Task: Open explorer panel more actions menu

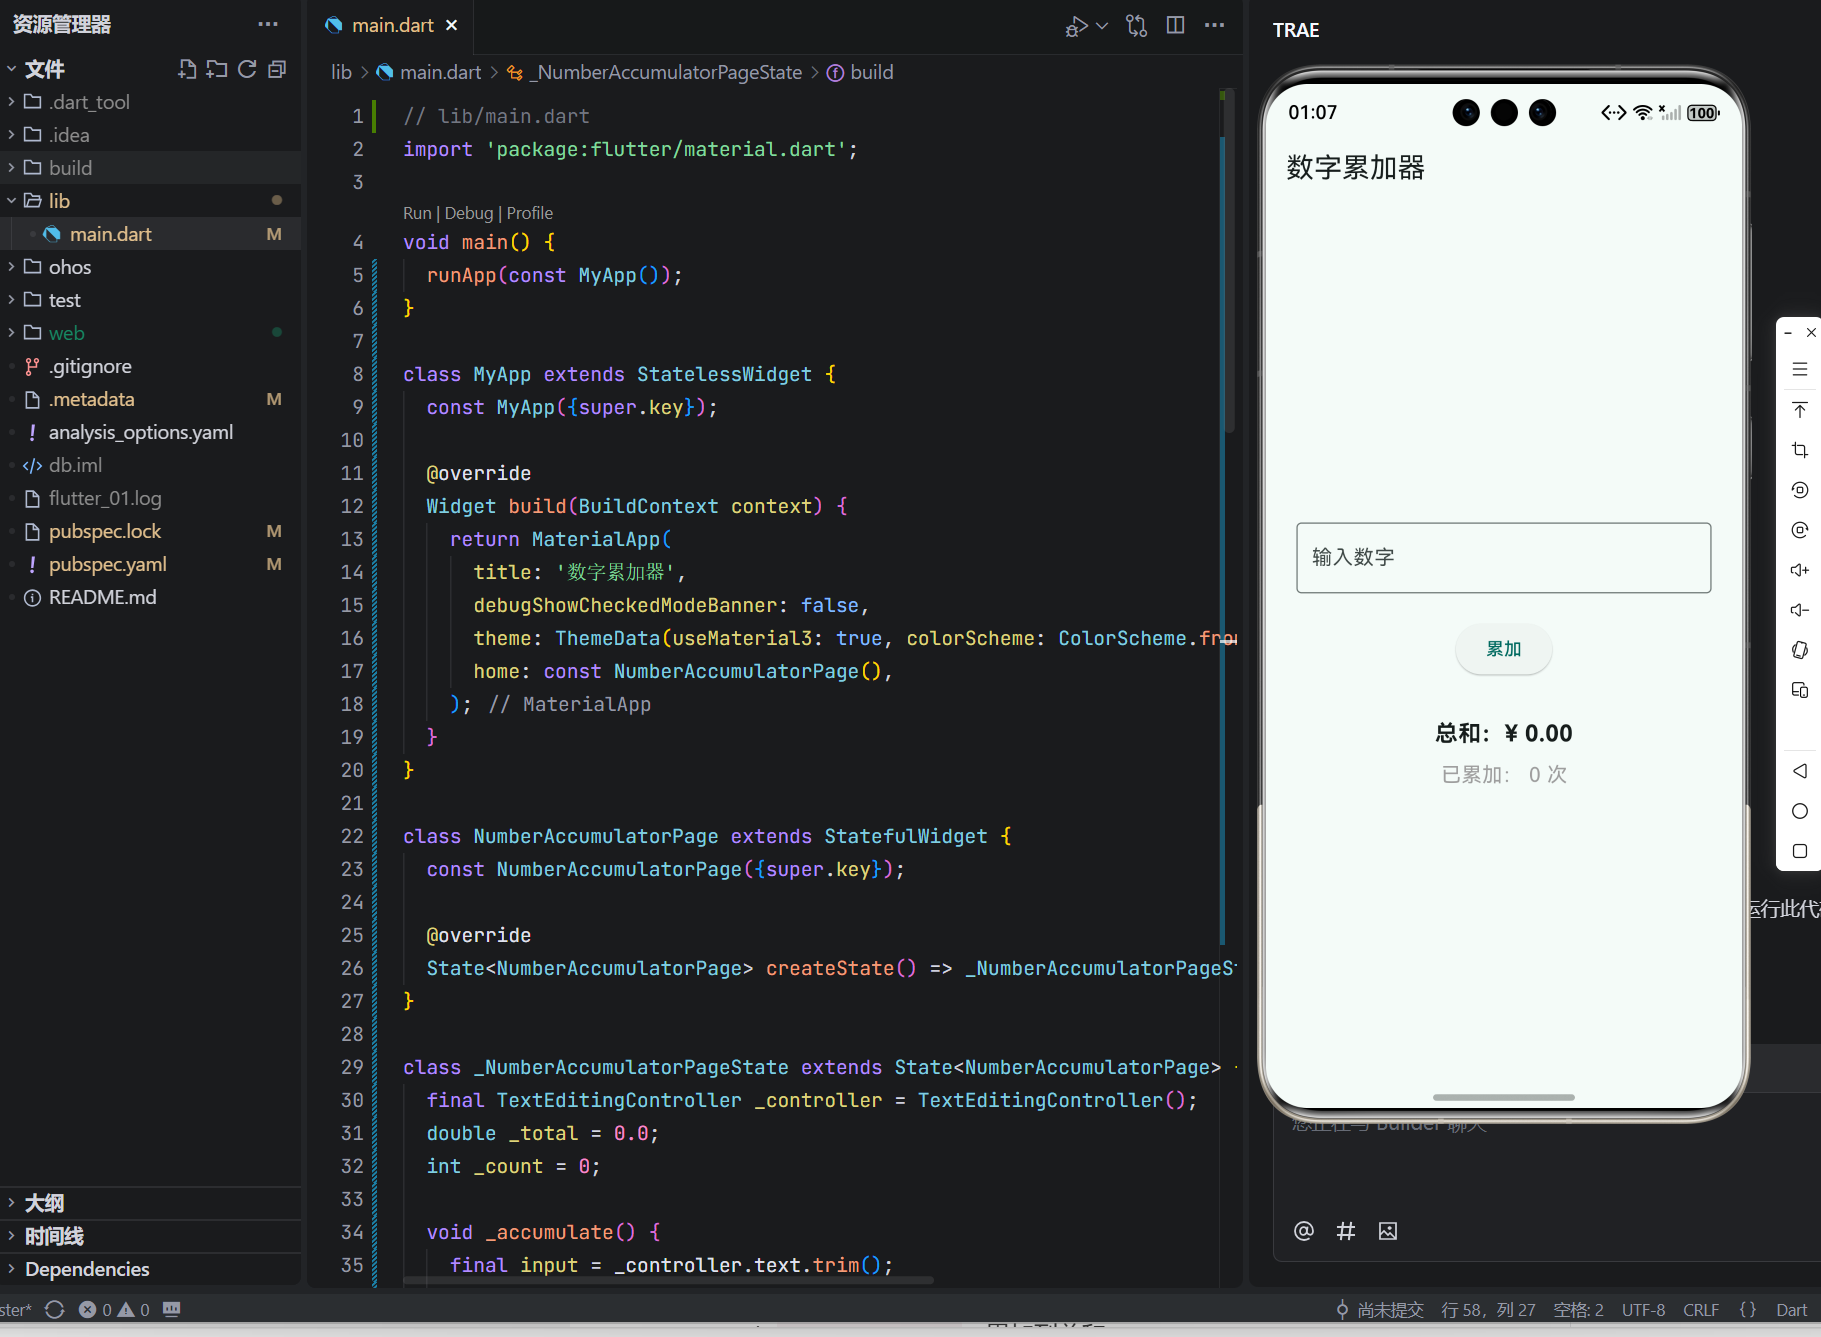Action: tap(267, 24)
